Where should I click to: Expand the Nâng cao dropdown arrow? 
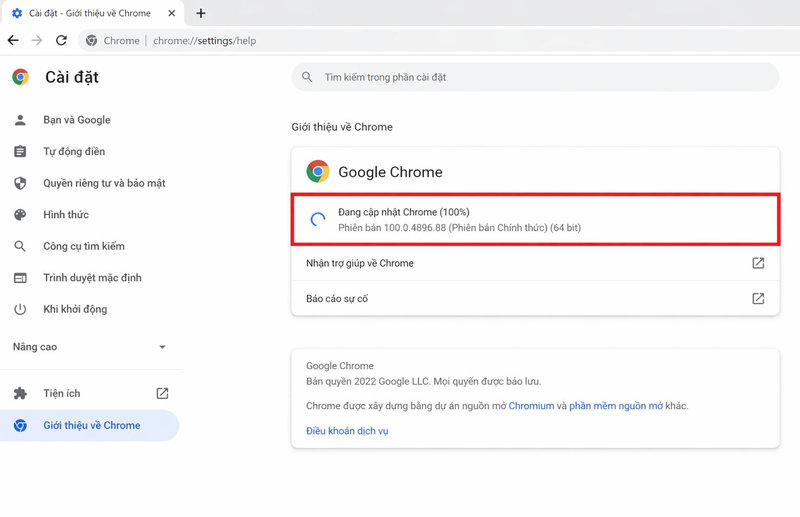pyautogui.click(x=162, y=347)
